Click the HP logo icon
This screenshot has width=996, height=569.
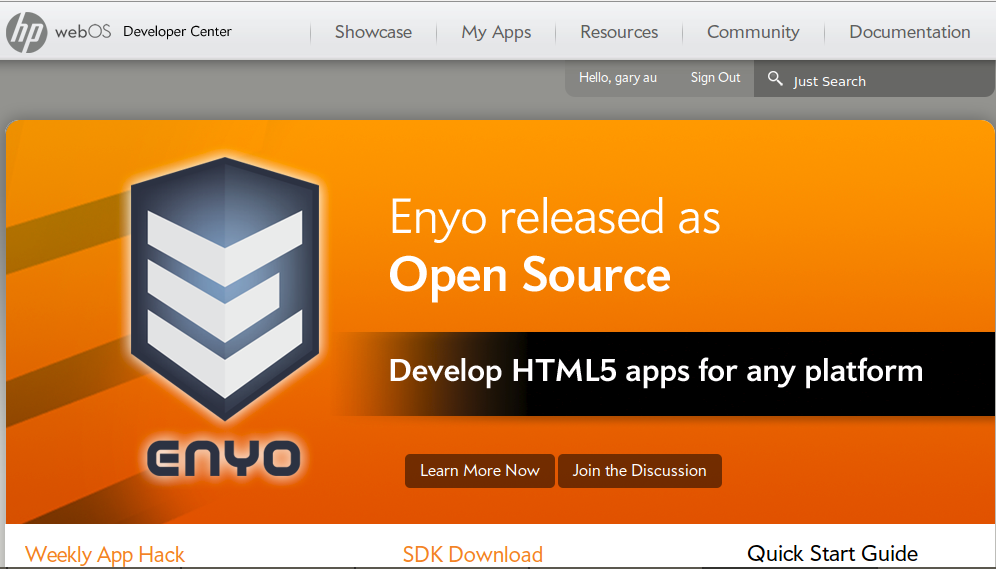pyautogui.click(x=26, y=32)
